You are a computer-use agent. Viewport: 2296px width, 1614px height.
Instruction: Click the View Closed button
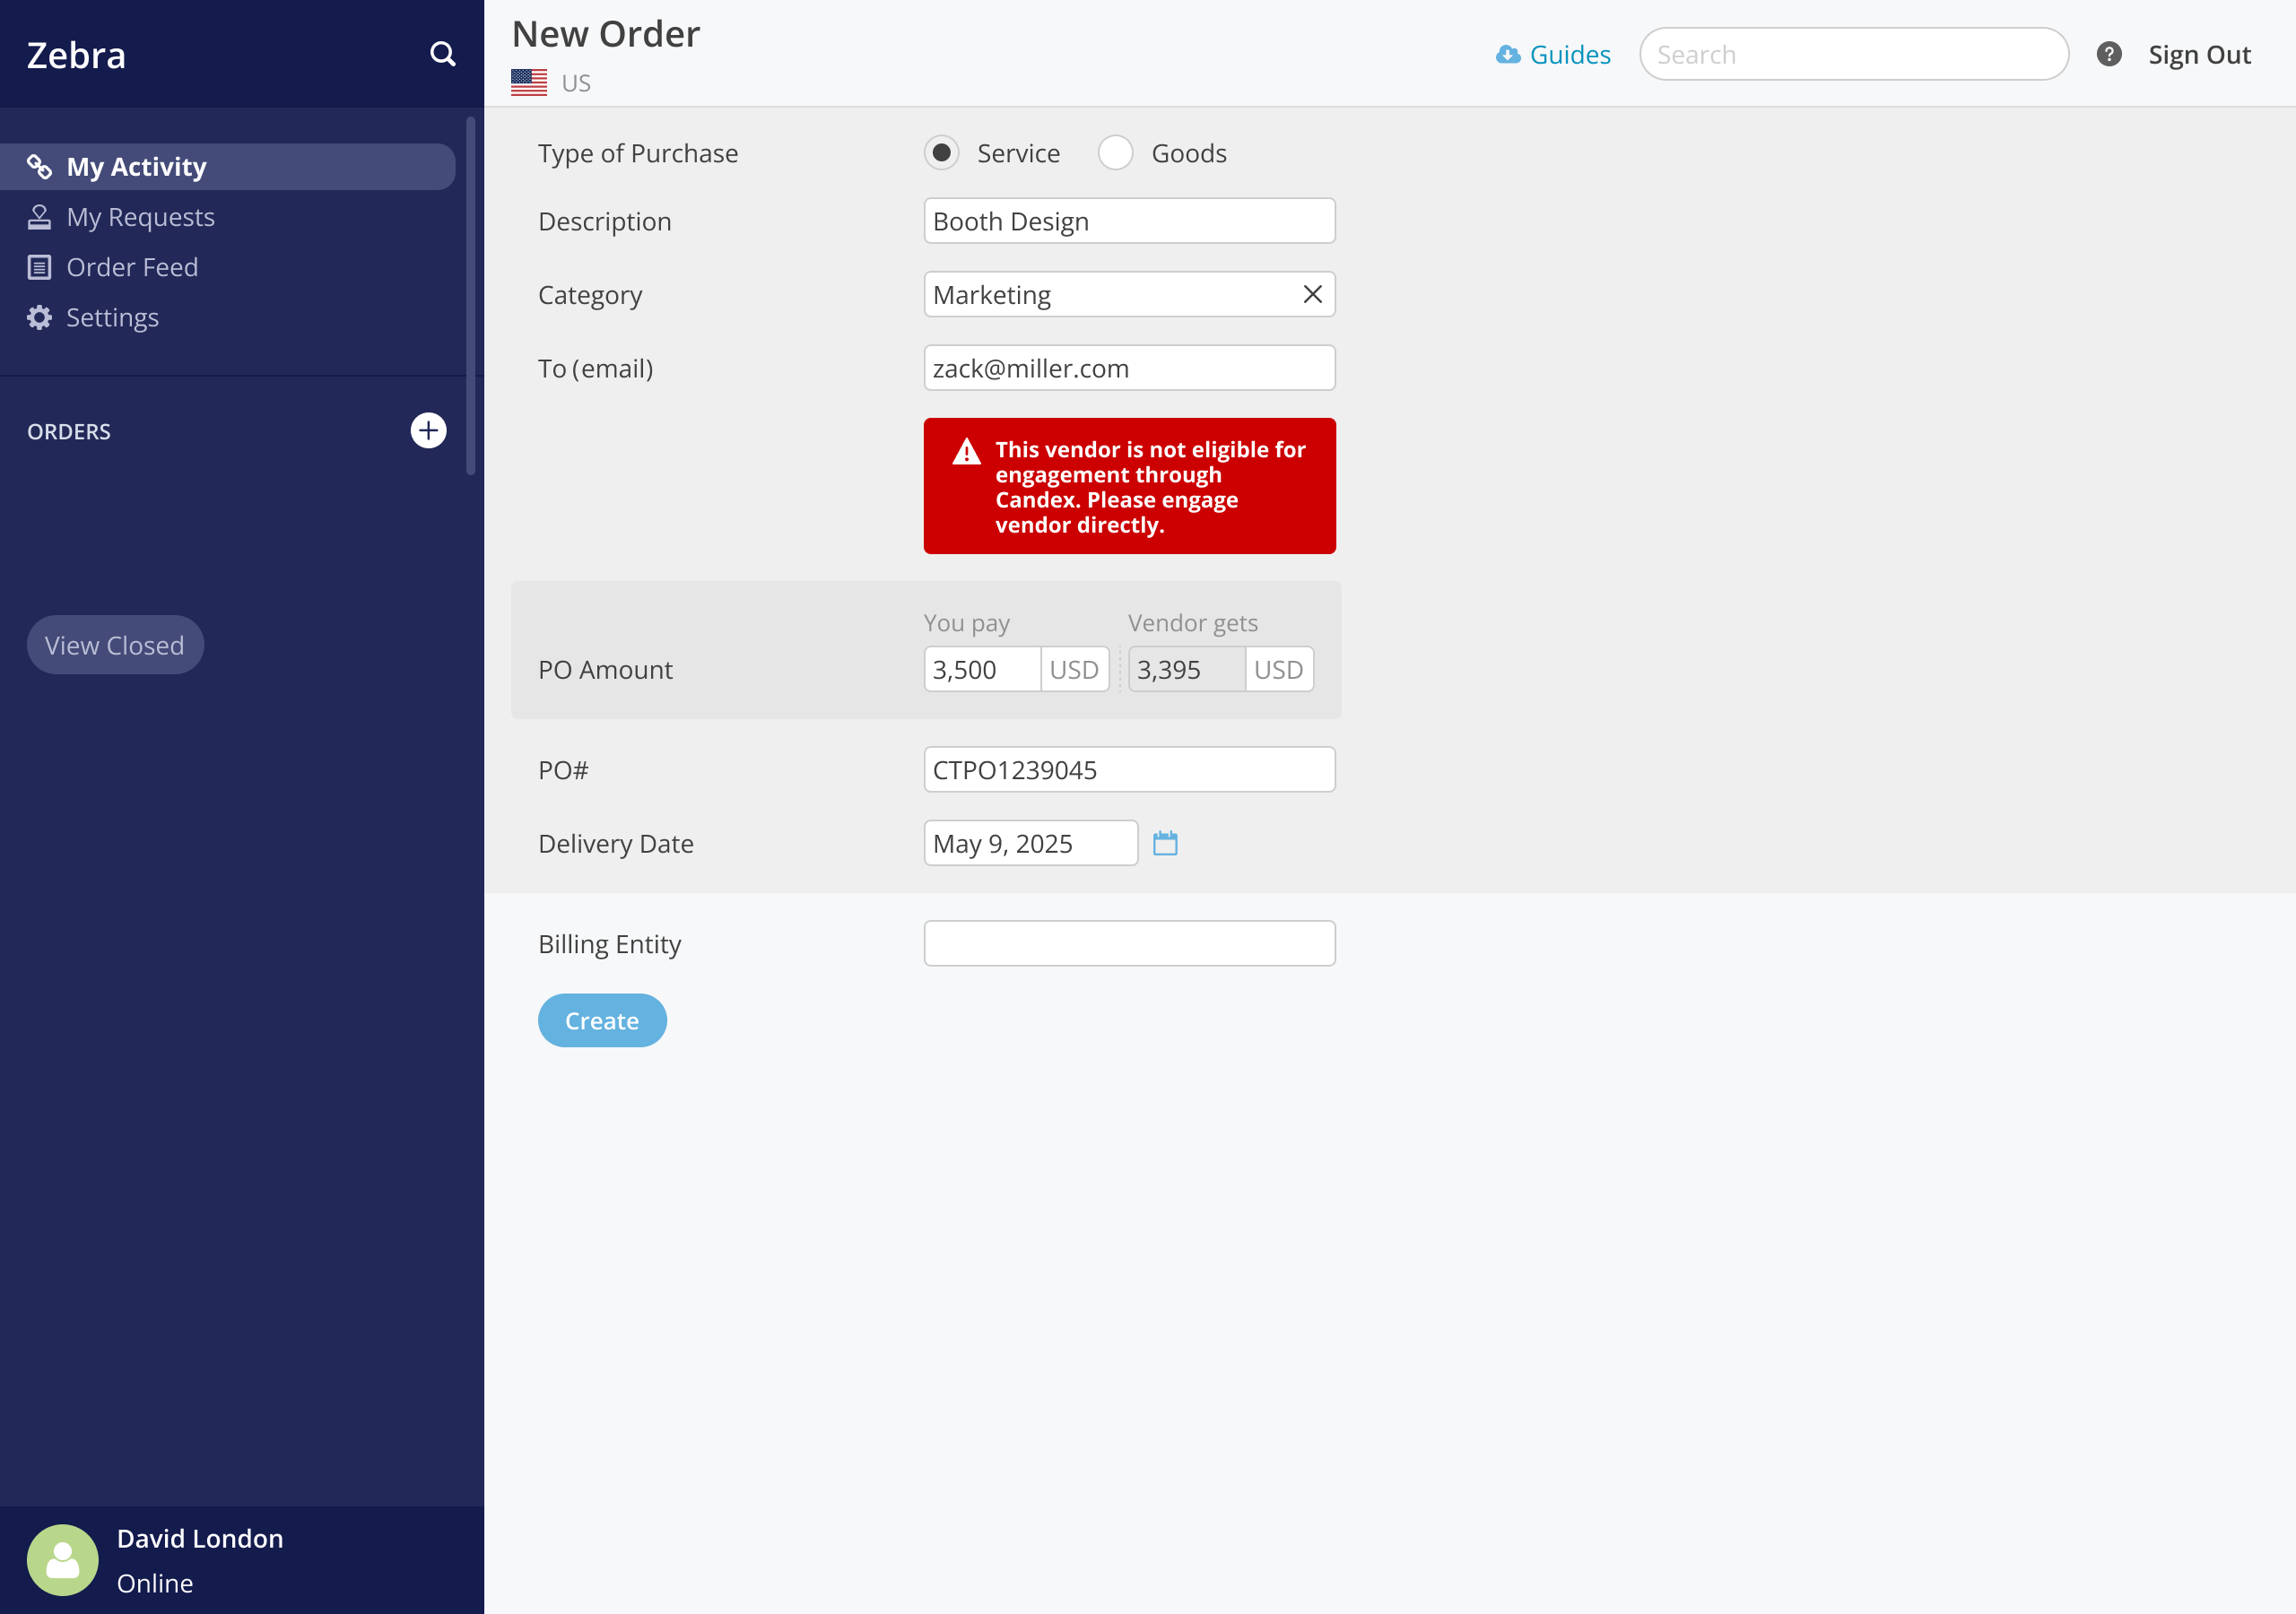[115, 645]
